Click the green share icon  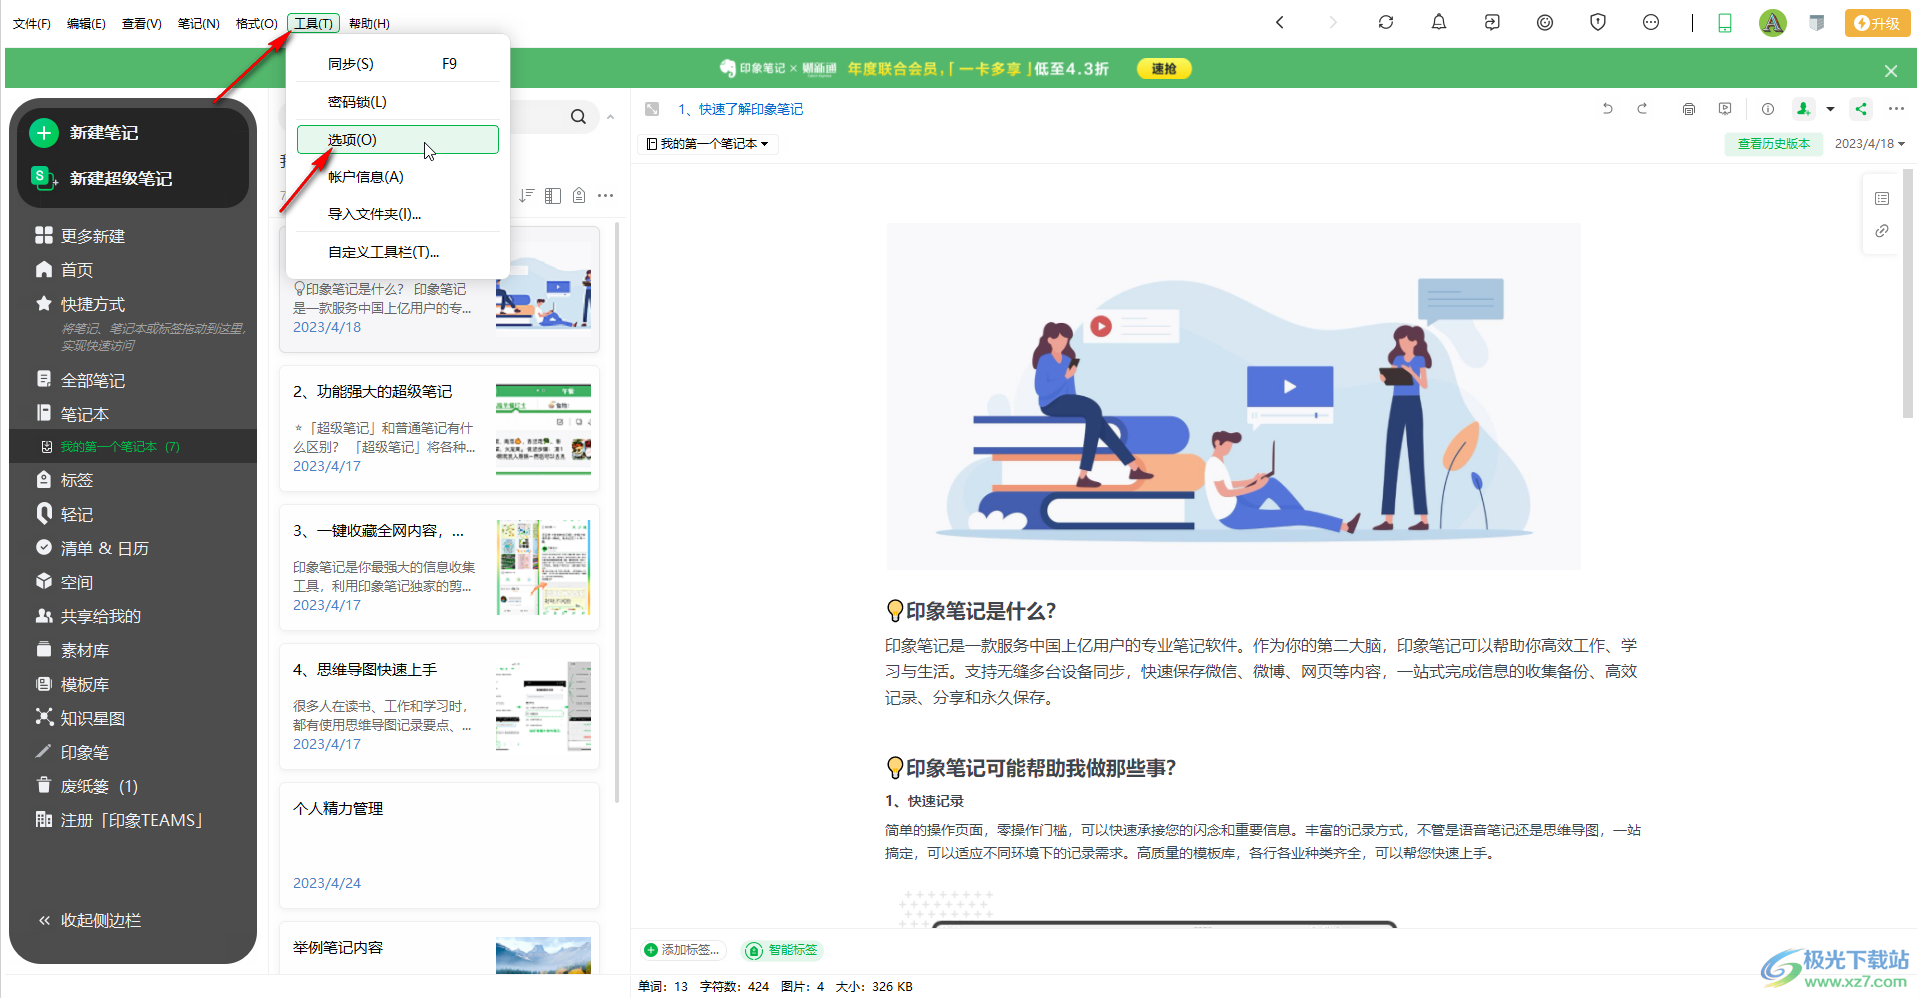pos(1861,109)
